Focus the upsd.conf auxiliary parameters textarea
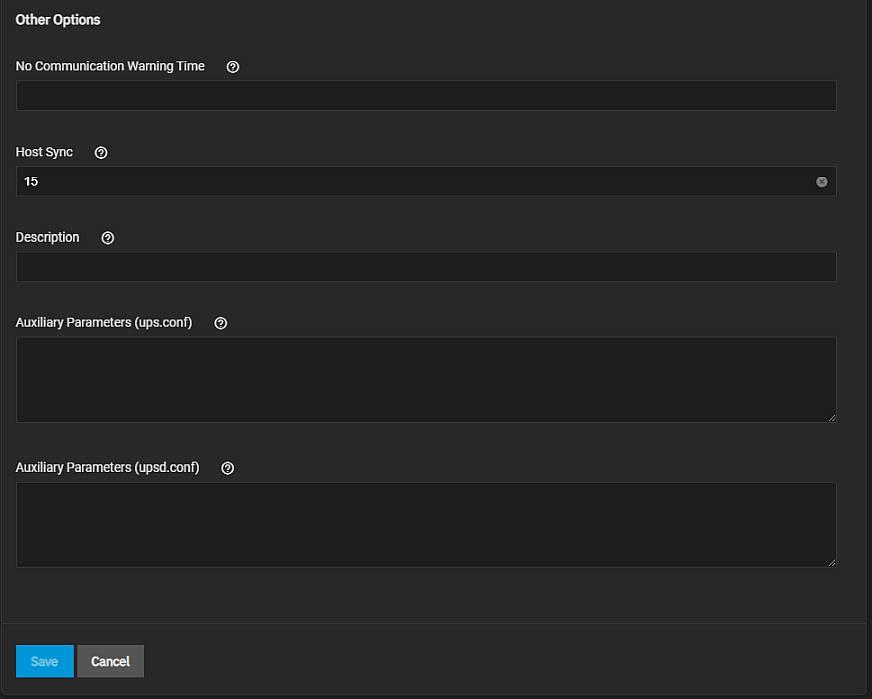 tap(426, 525)
